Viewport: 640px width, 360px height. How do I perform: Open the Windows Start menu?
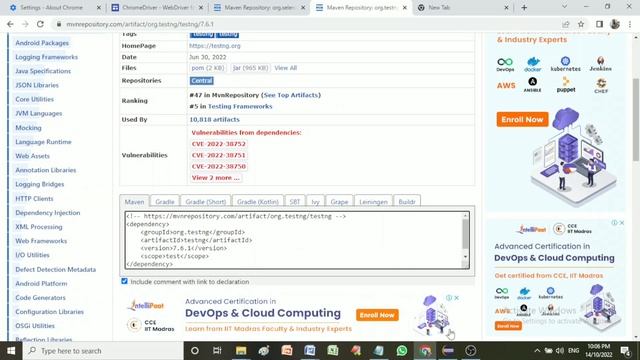tap(11, 351)
